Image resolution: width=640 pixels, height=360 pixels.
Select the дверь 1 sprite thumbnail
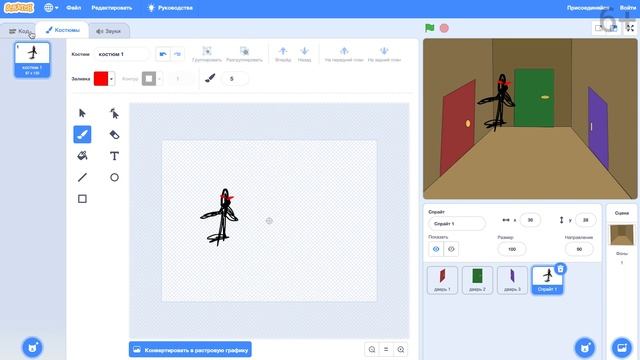pos(442,280)
